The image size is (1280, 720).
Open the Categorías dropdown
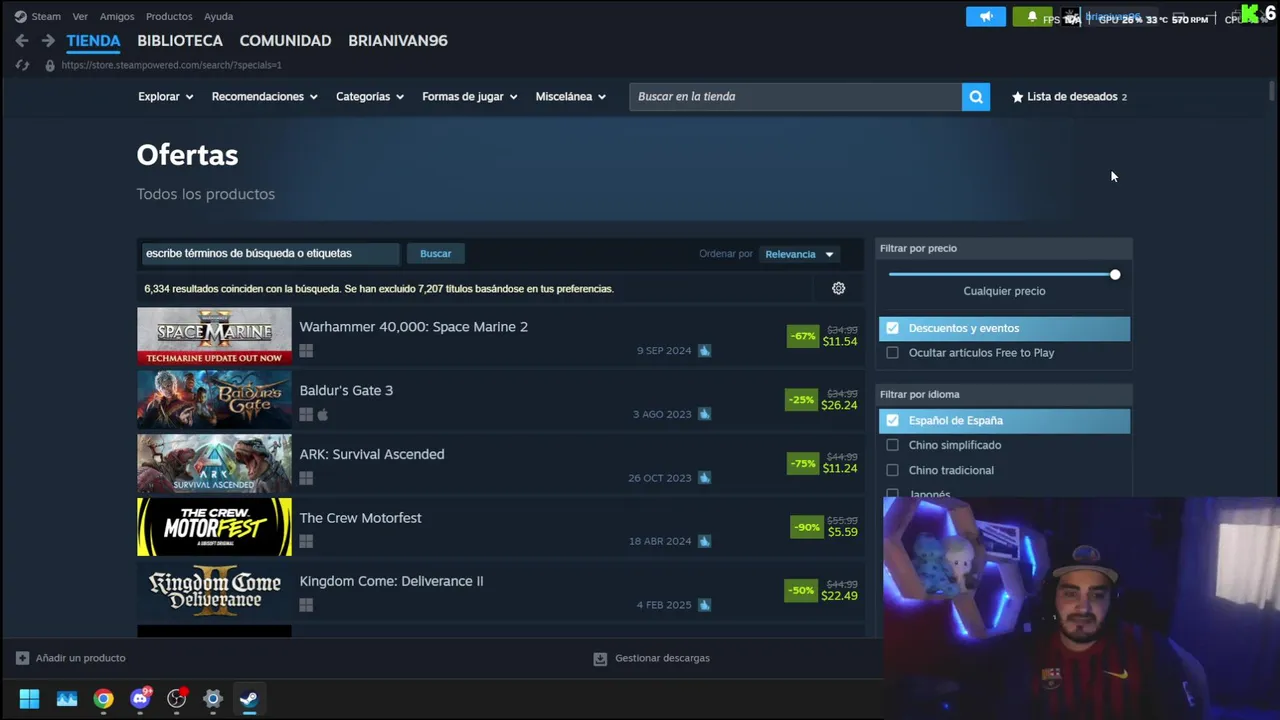click(x=370, y=97)
